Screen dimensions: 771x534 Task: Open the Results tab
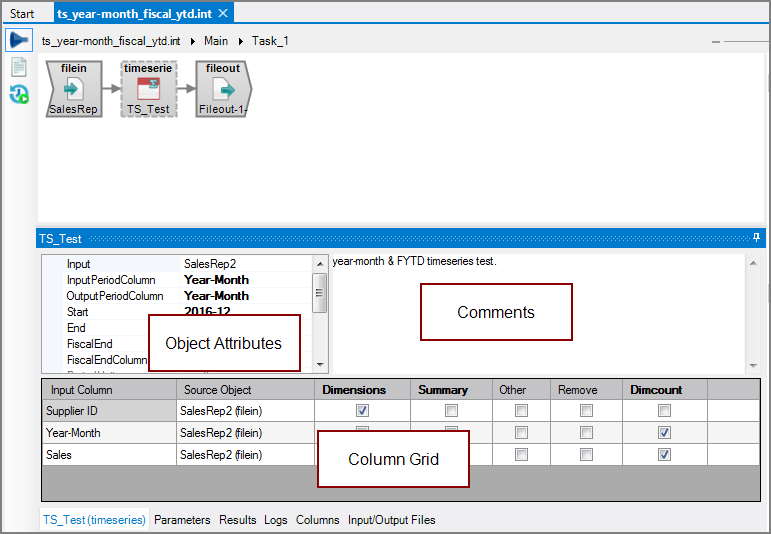[x=237, y=520]
